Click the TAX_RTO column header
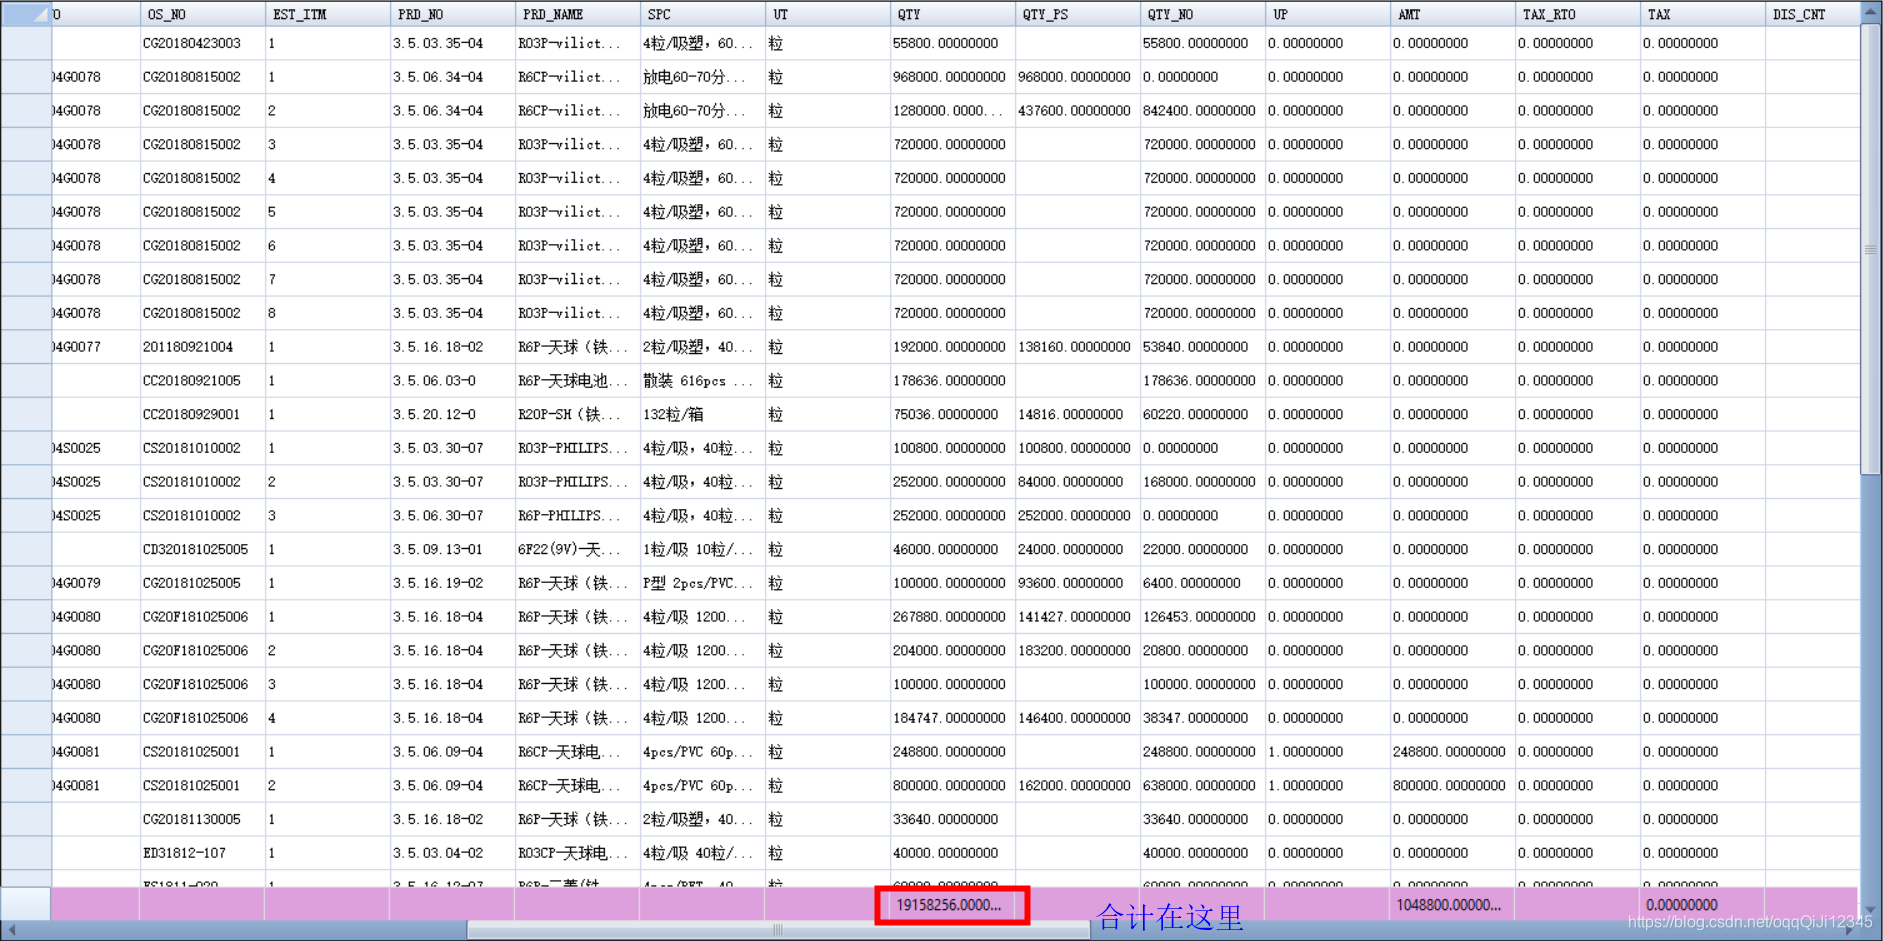1883x941 pixels. click(x=1577, y=14)
